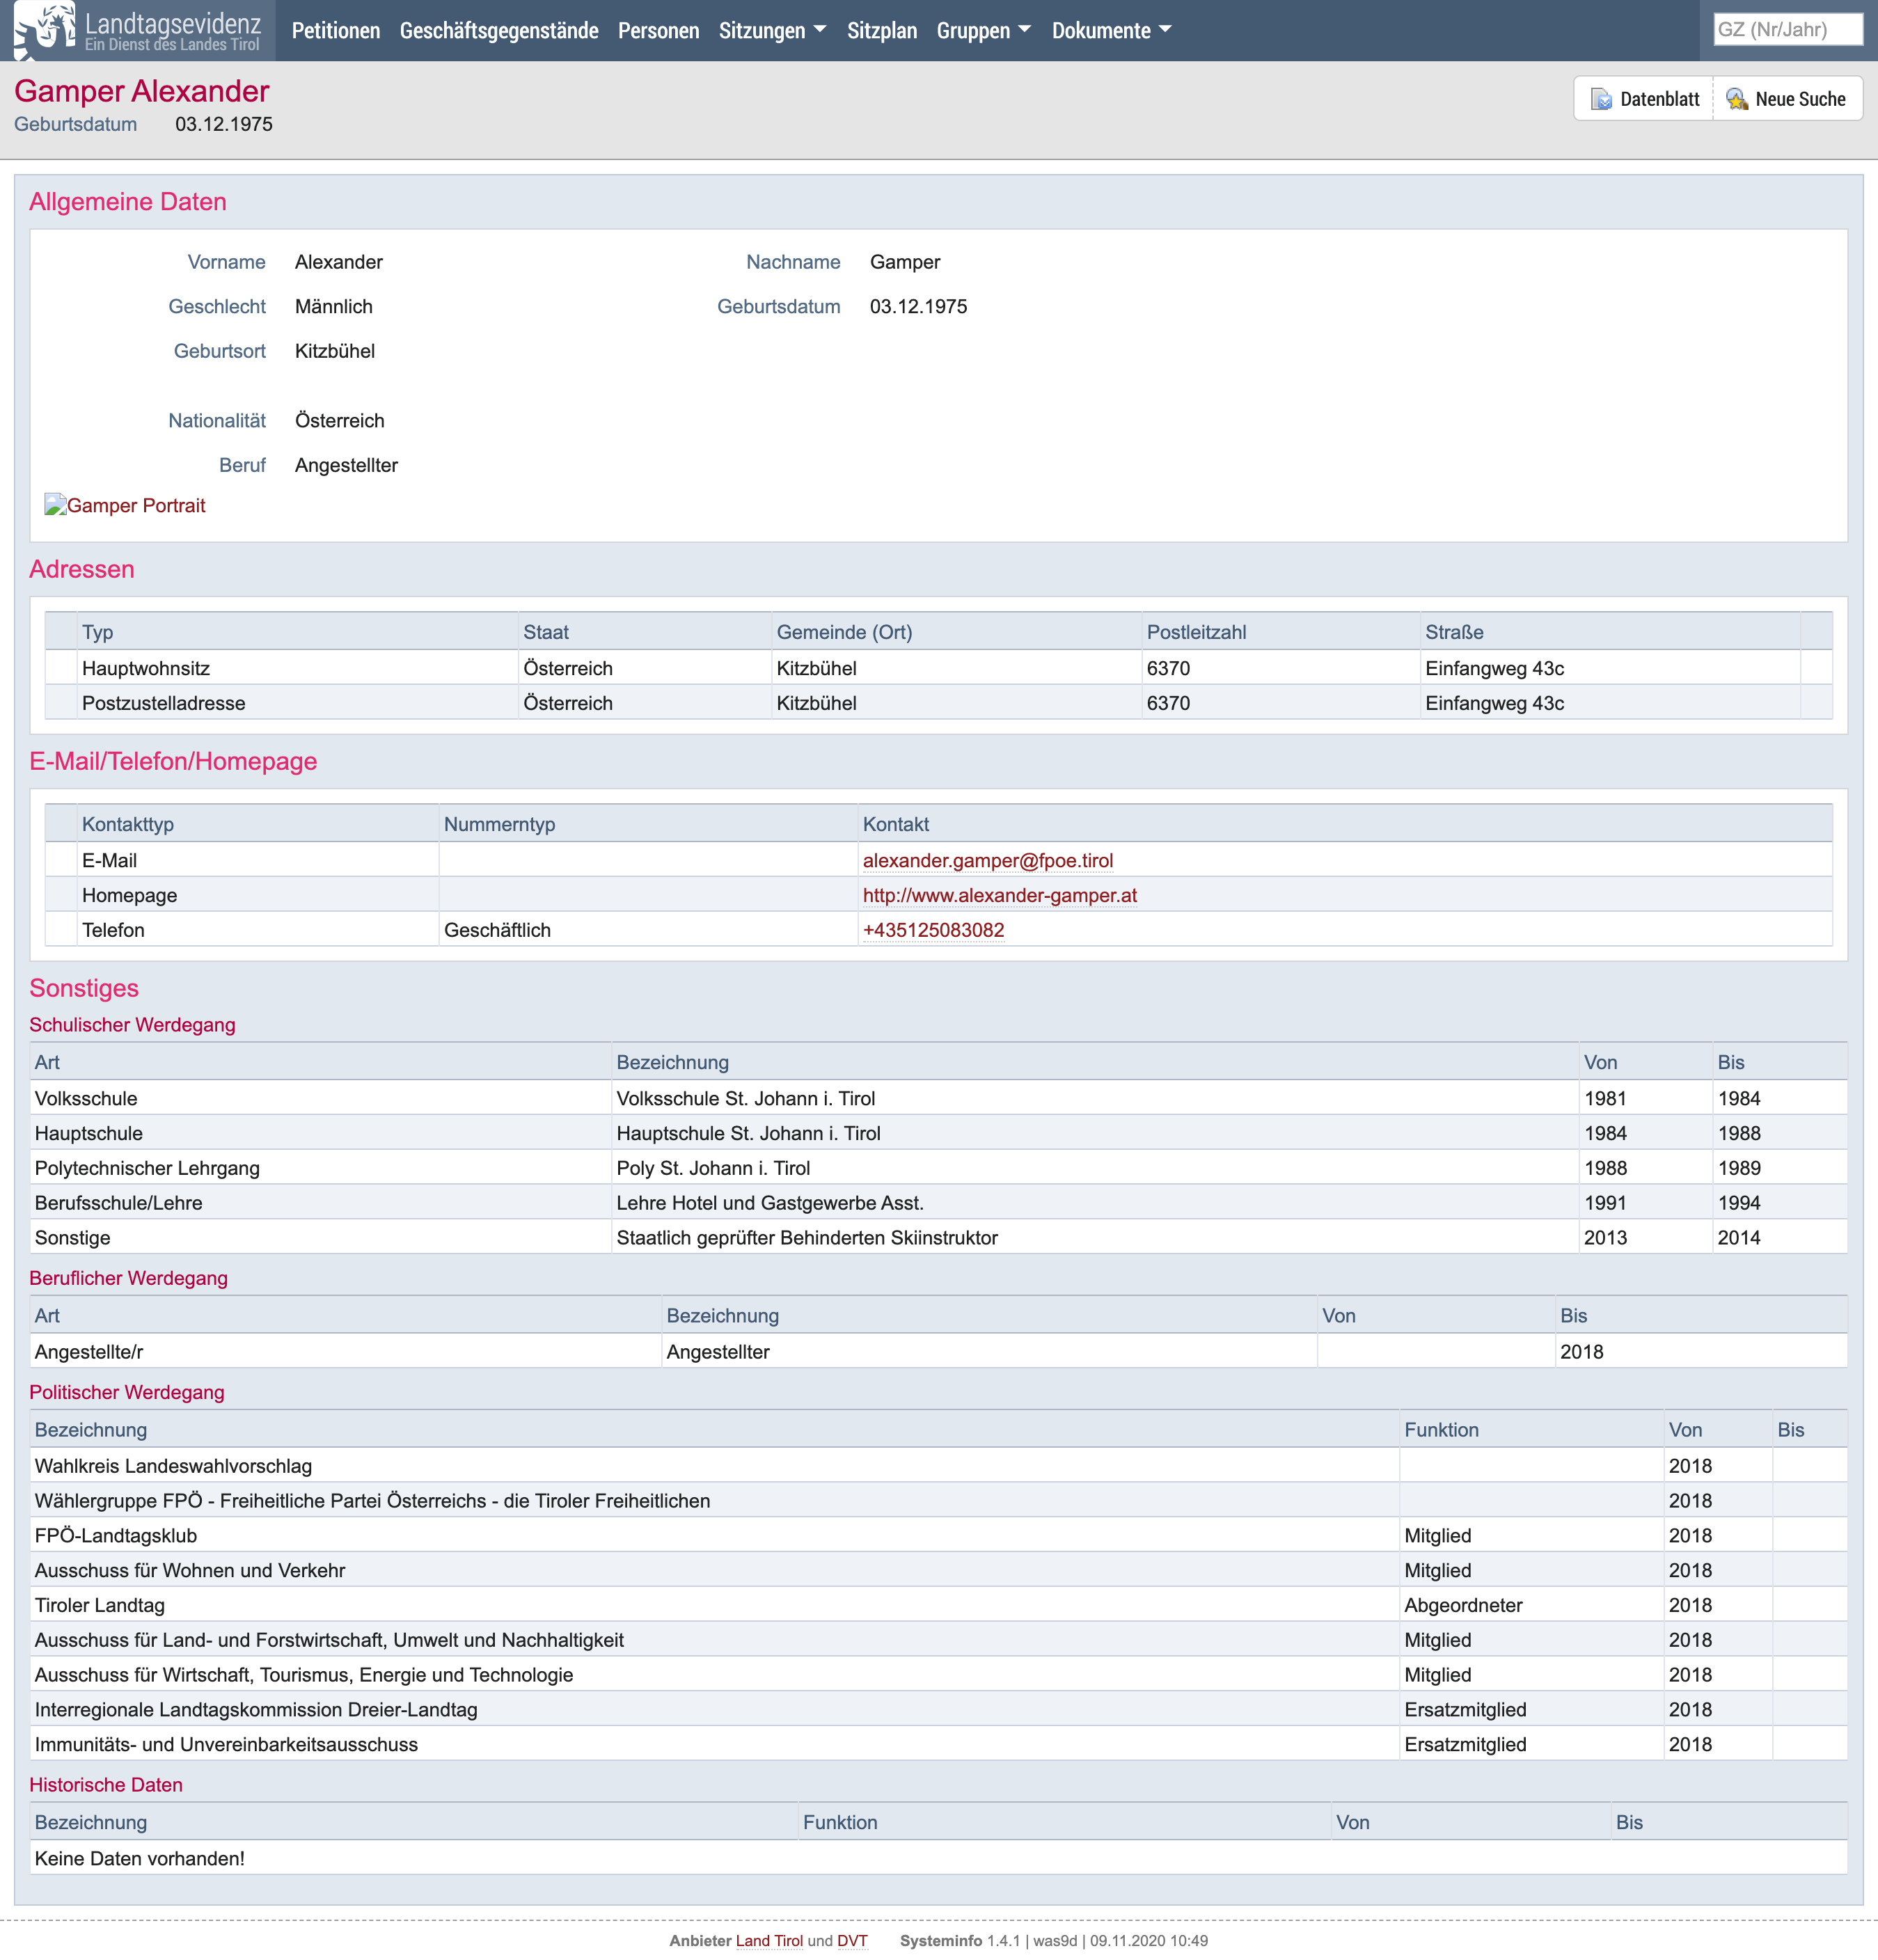This screenshot has height=1960, width=1878.
Task: Click Lehre Hotel und Gastgewerbe Asst. entry
Action: pyautogui.click(x=770, y=1203)
